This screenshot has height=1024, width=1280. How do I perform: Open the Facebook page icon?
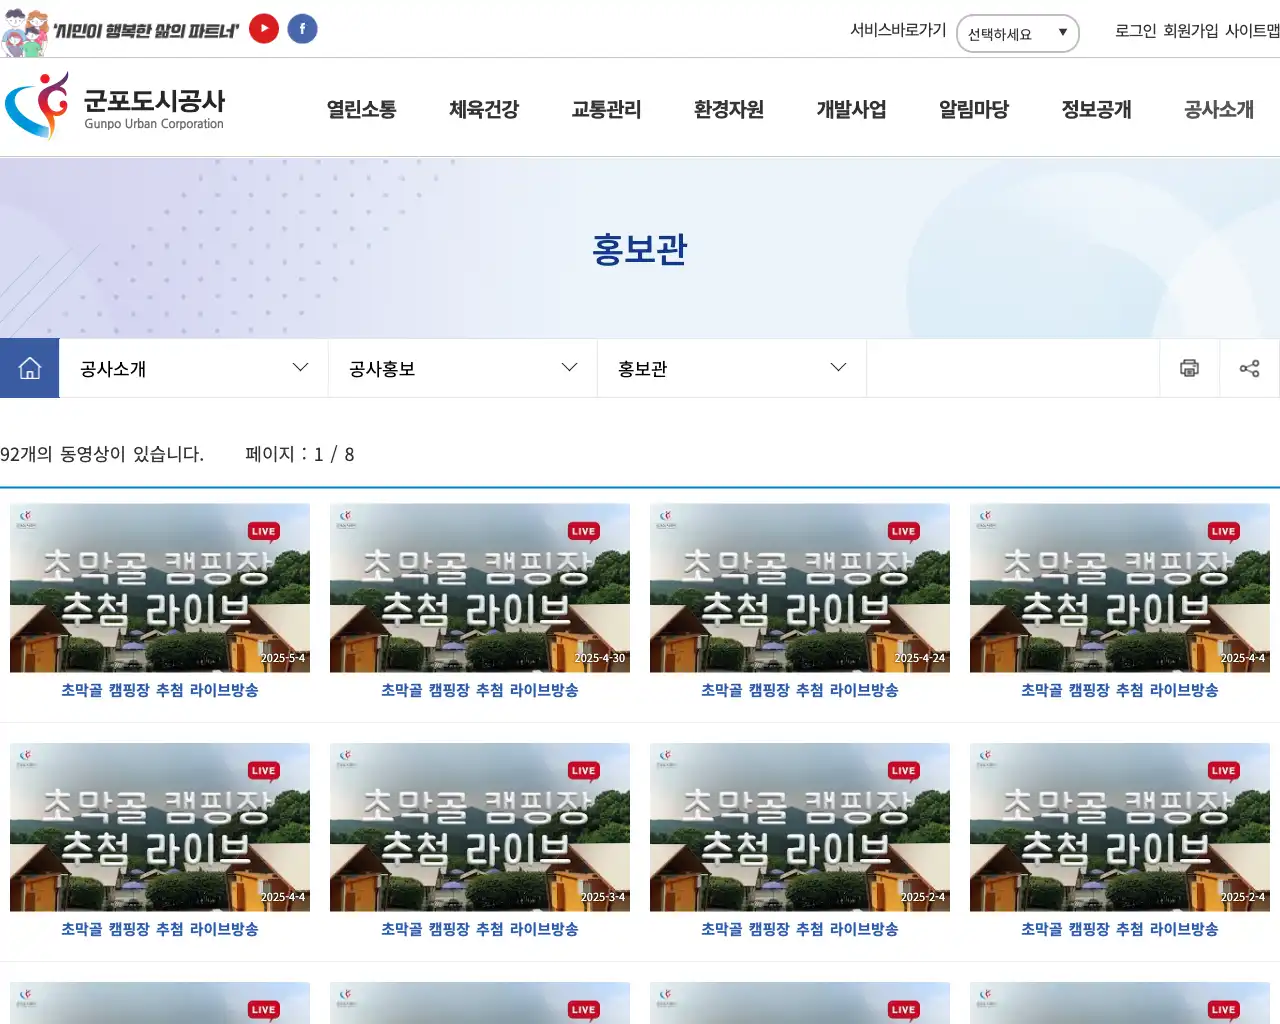click(x=303, y=29)
